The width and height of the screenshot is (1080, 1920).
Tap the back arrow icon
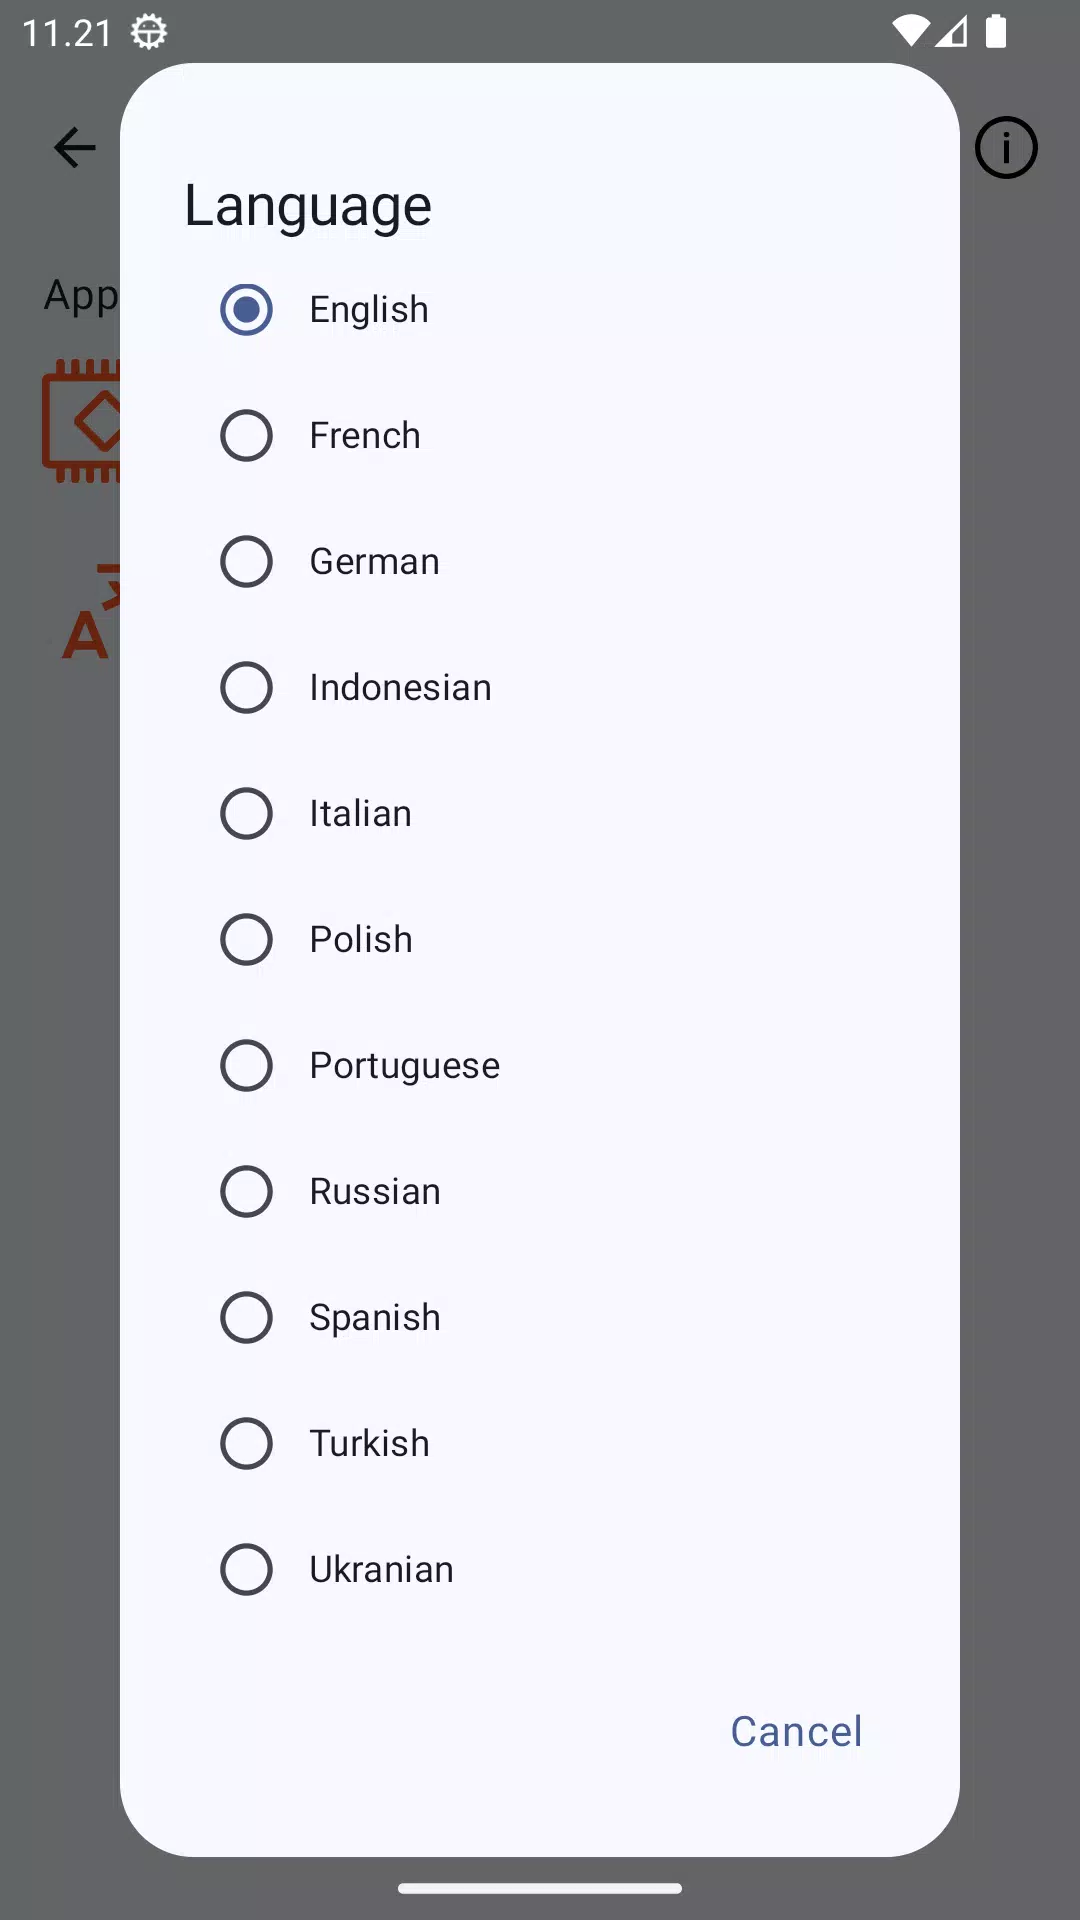pyautogui.click(x=75, y=148)
